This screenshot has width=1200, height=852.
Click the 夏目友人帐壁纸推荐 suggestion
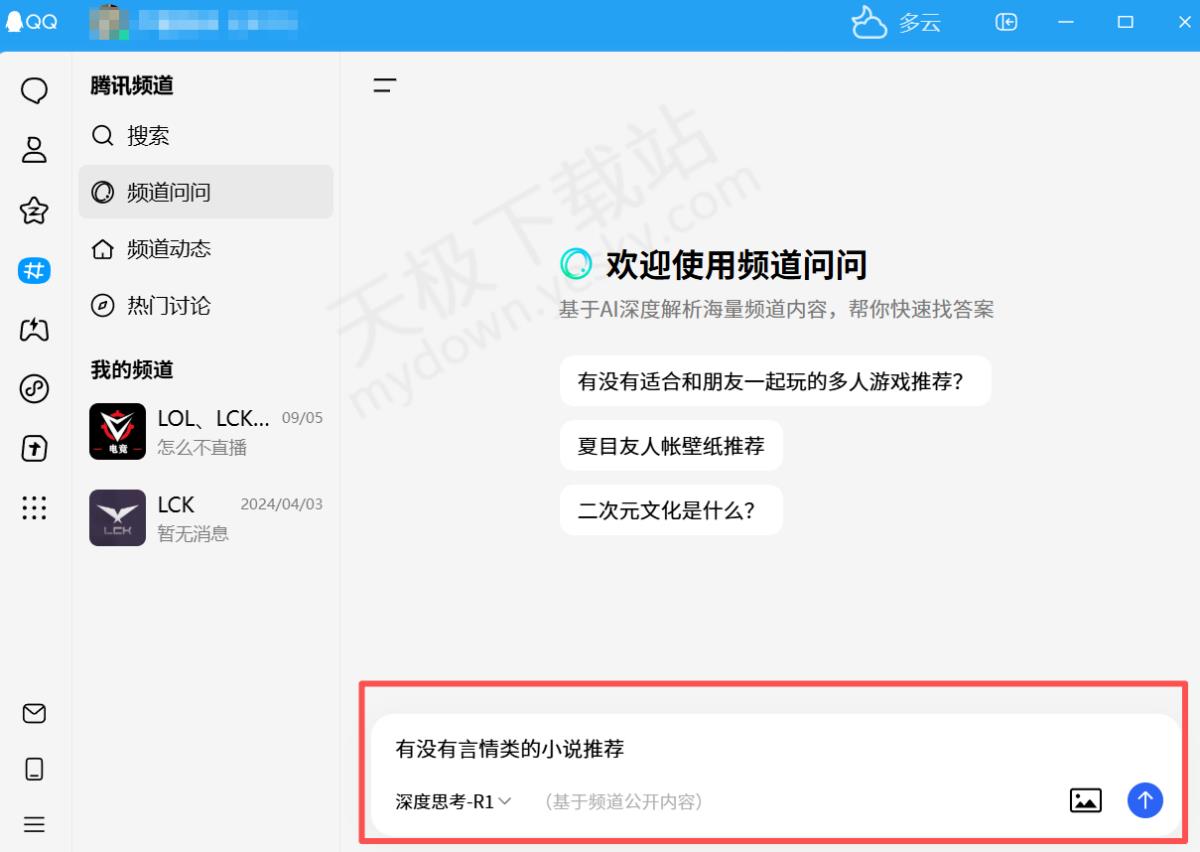tap(670, 446)
